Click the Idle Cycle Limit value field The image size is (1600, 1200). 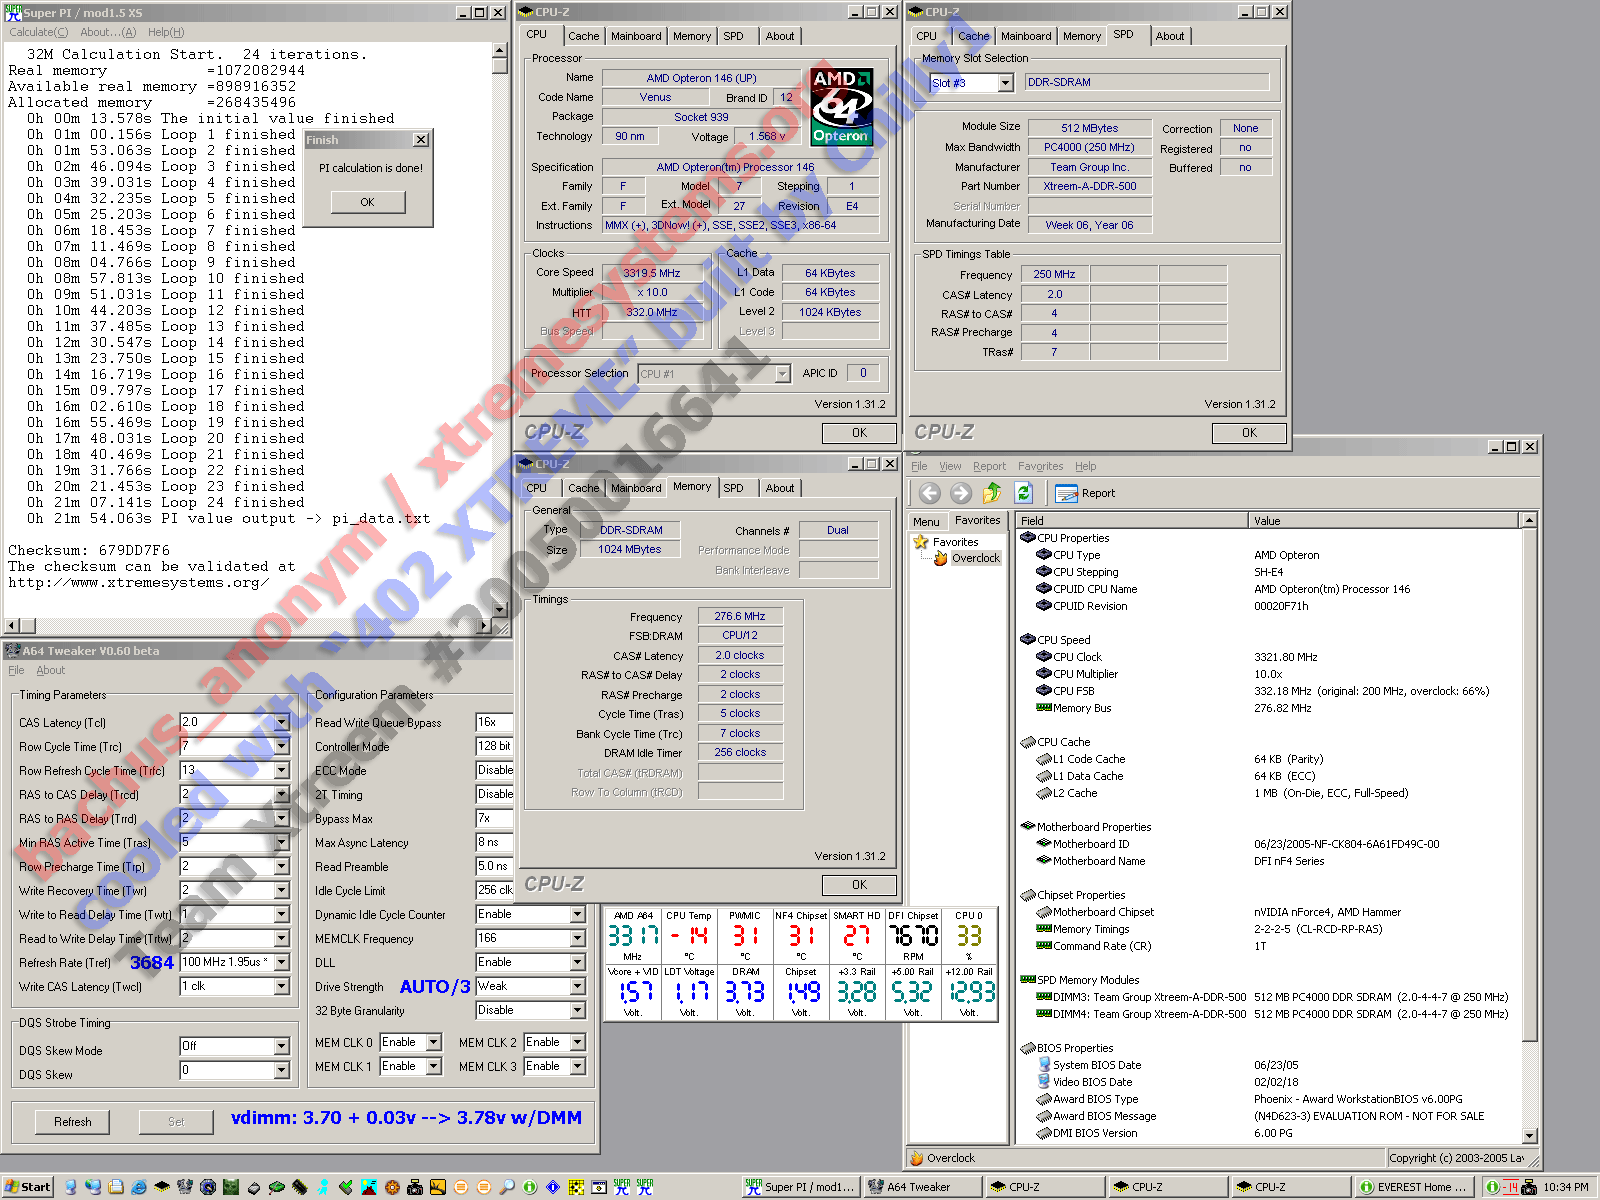pyautogui.click(x=494, y=890)
